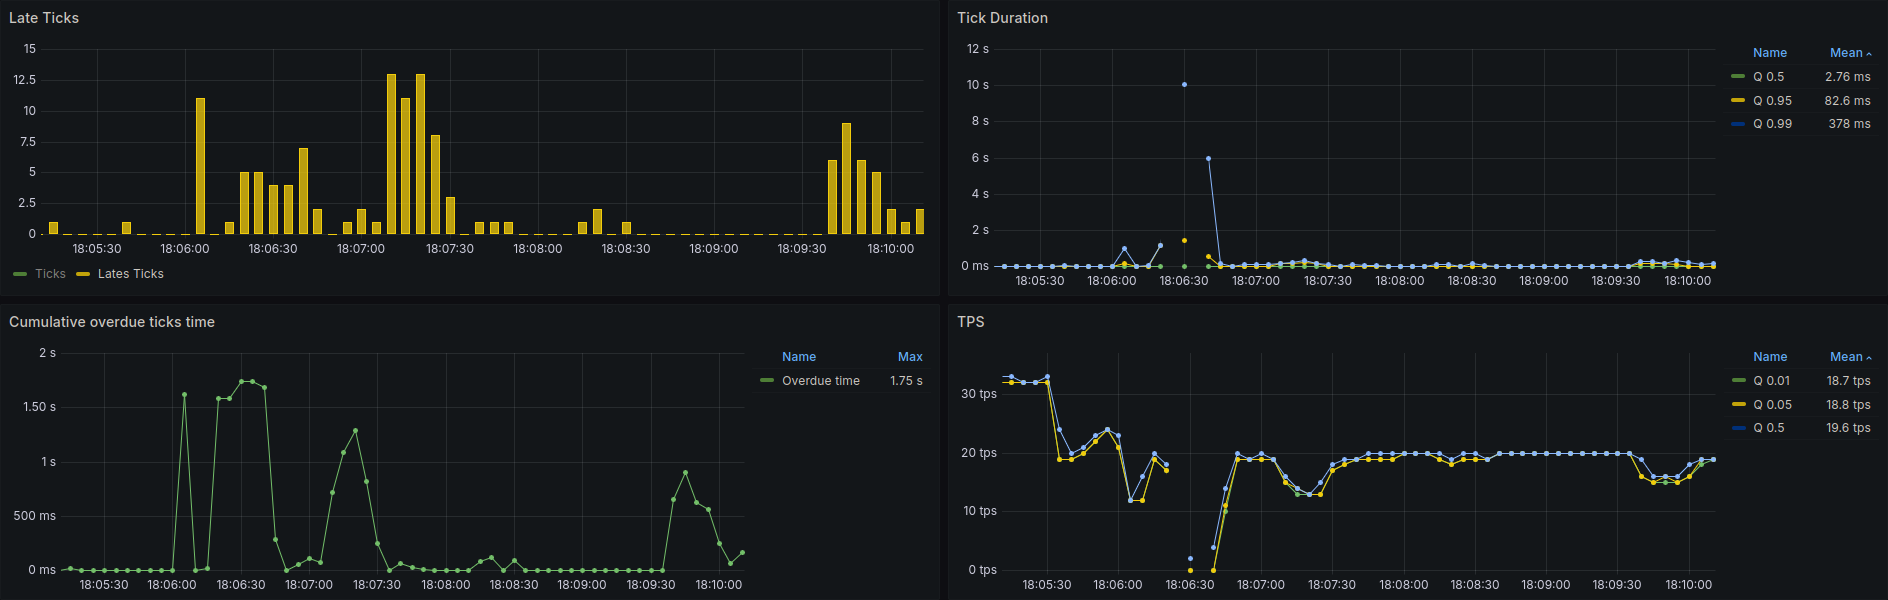Click blue swatch of Q 0.99 legend
This screenshot has height=600, width=1888.
tap(1738, 124)
